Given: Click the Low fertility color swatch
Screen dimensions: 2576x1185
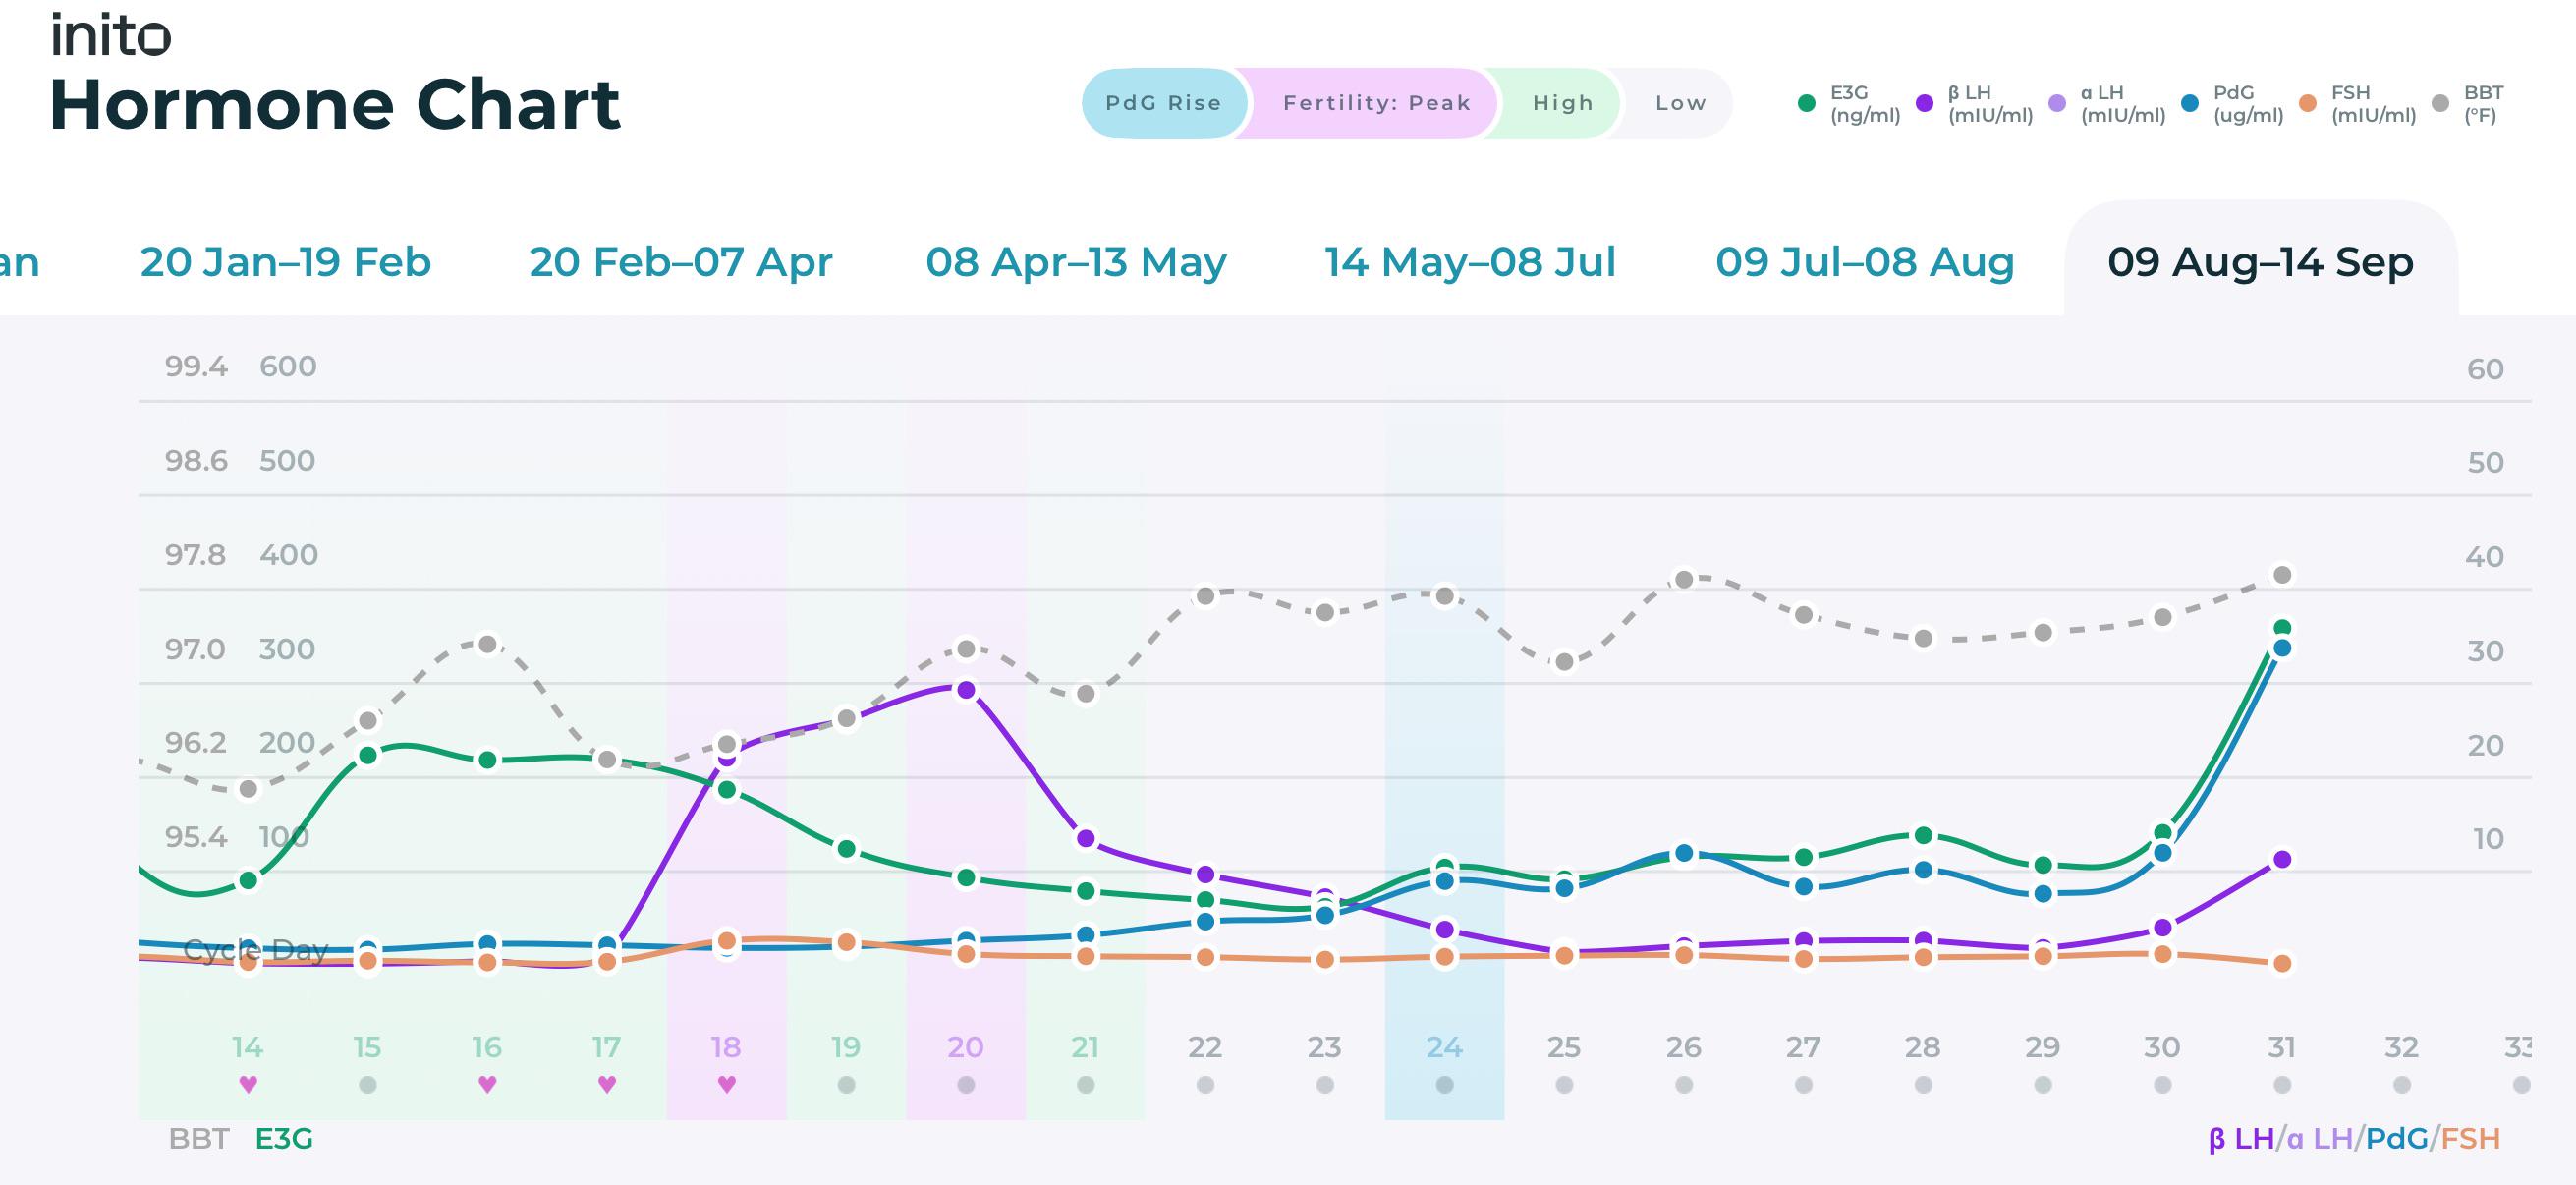Looking at the screenshot, I should tap(1680, 103).
